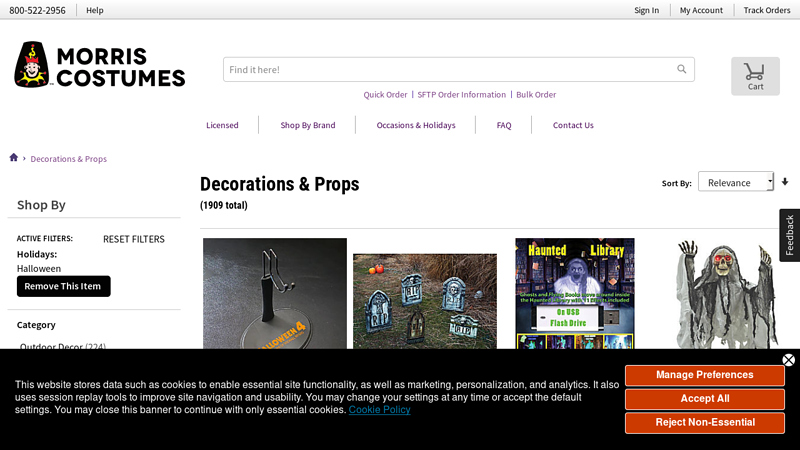Click the home breadcrumb icon
This screenshot has height=450, width=800.
(14, 158)
